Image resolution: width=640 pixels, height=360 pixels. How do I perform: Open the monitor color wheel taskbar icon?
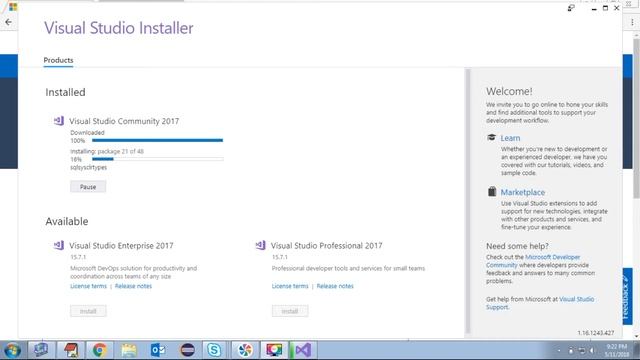click(274, 350)
